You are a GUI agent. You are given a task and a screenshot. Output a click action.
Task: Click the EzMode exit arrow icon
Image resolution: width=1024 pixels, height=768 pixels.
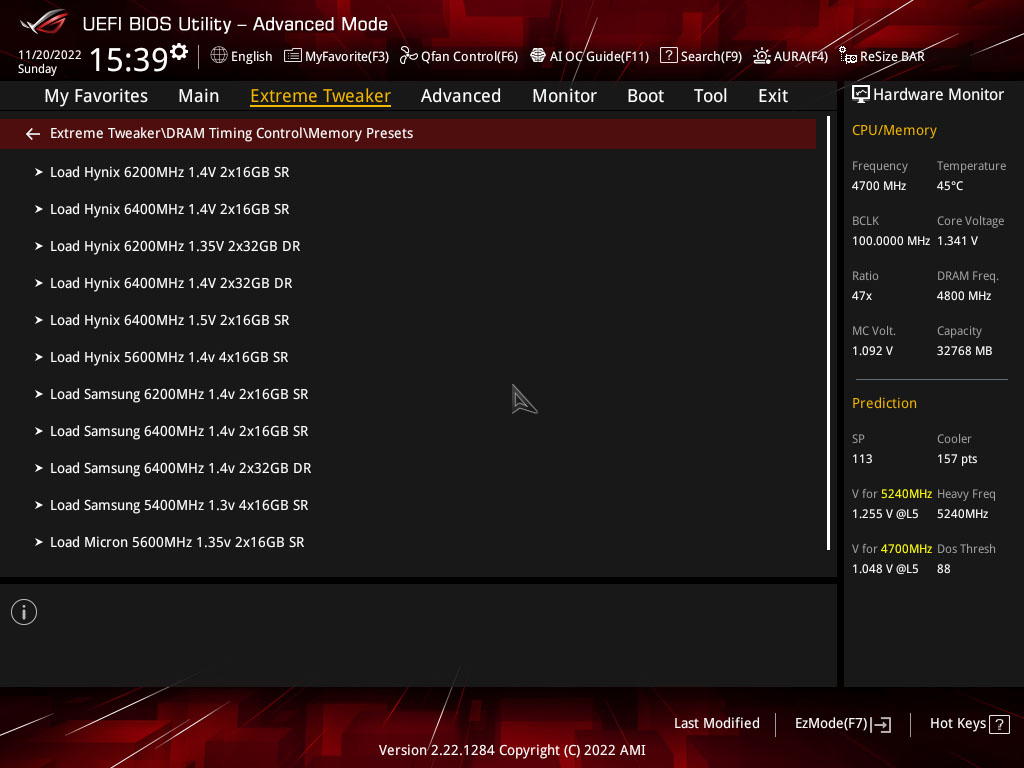pyautogui.click(x=881, y=724)
